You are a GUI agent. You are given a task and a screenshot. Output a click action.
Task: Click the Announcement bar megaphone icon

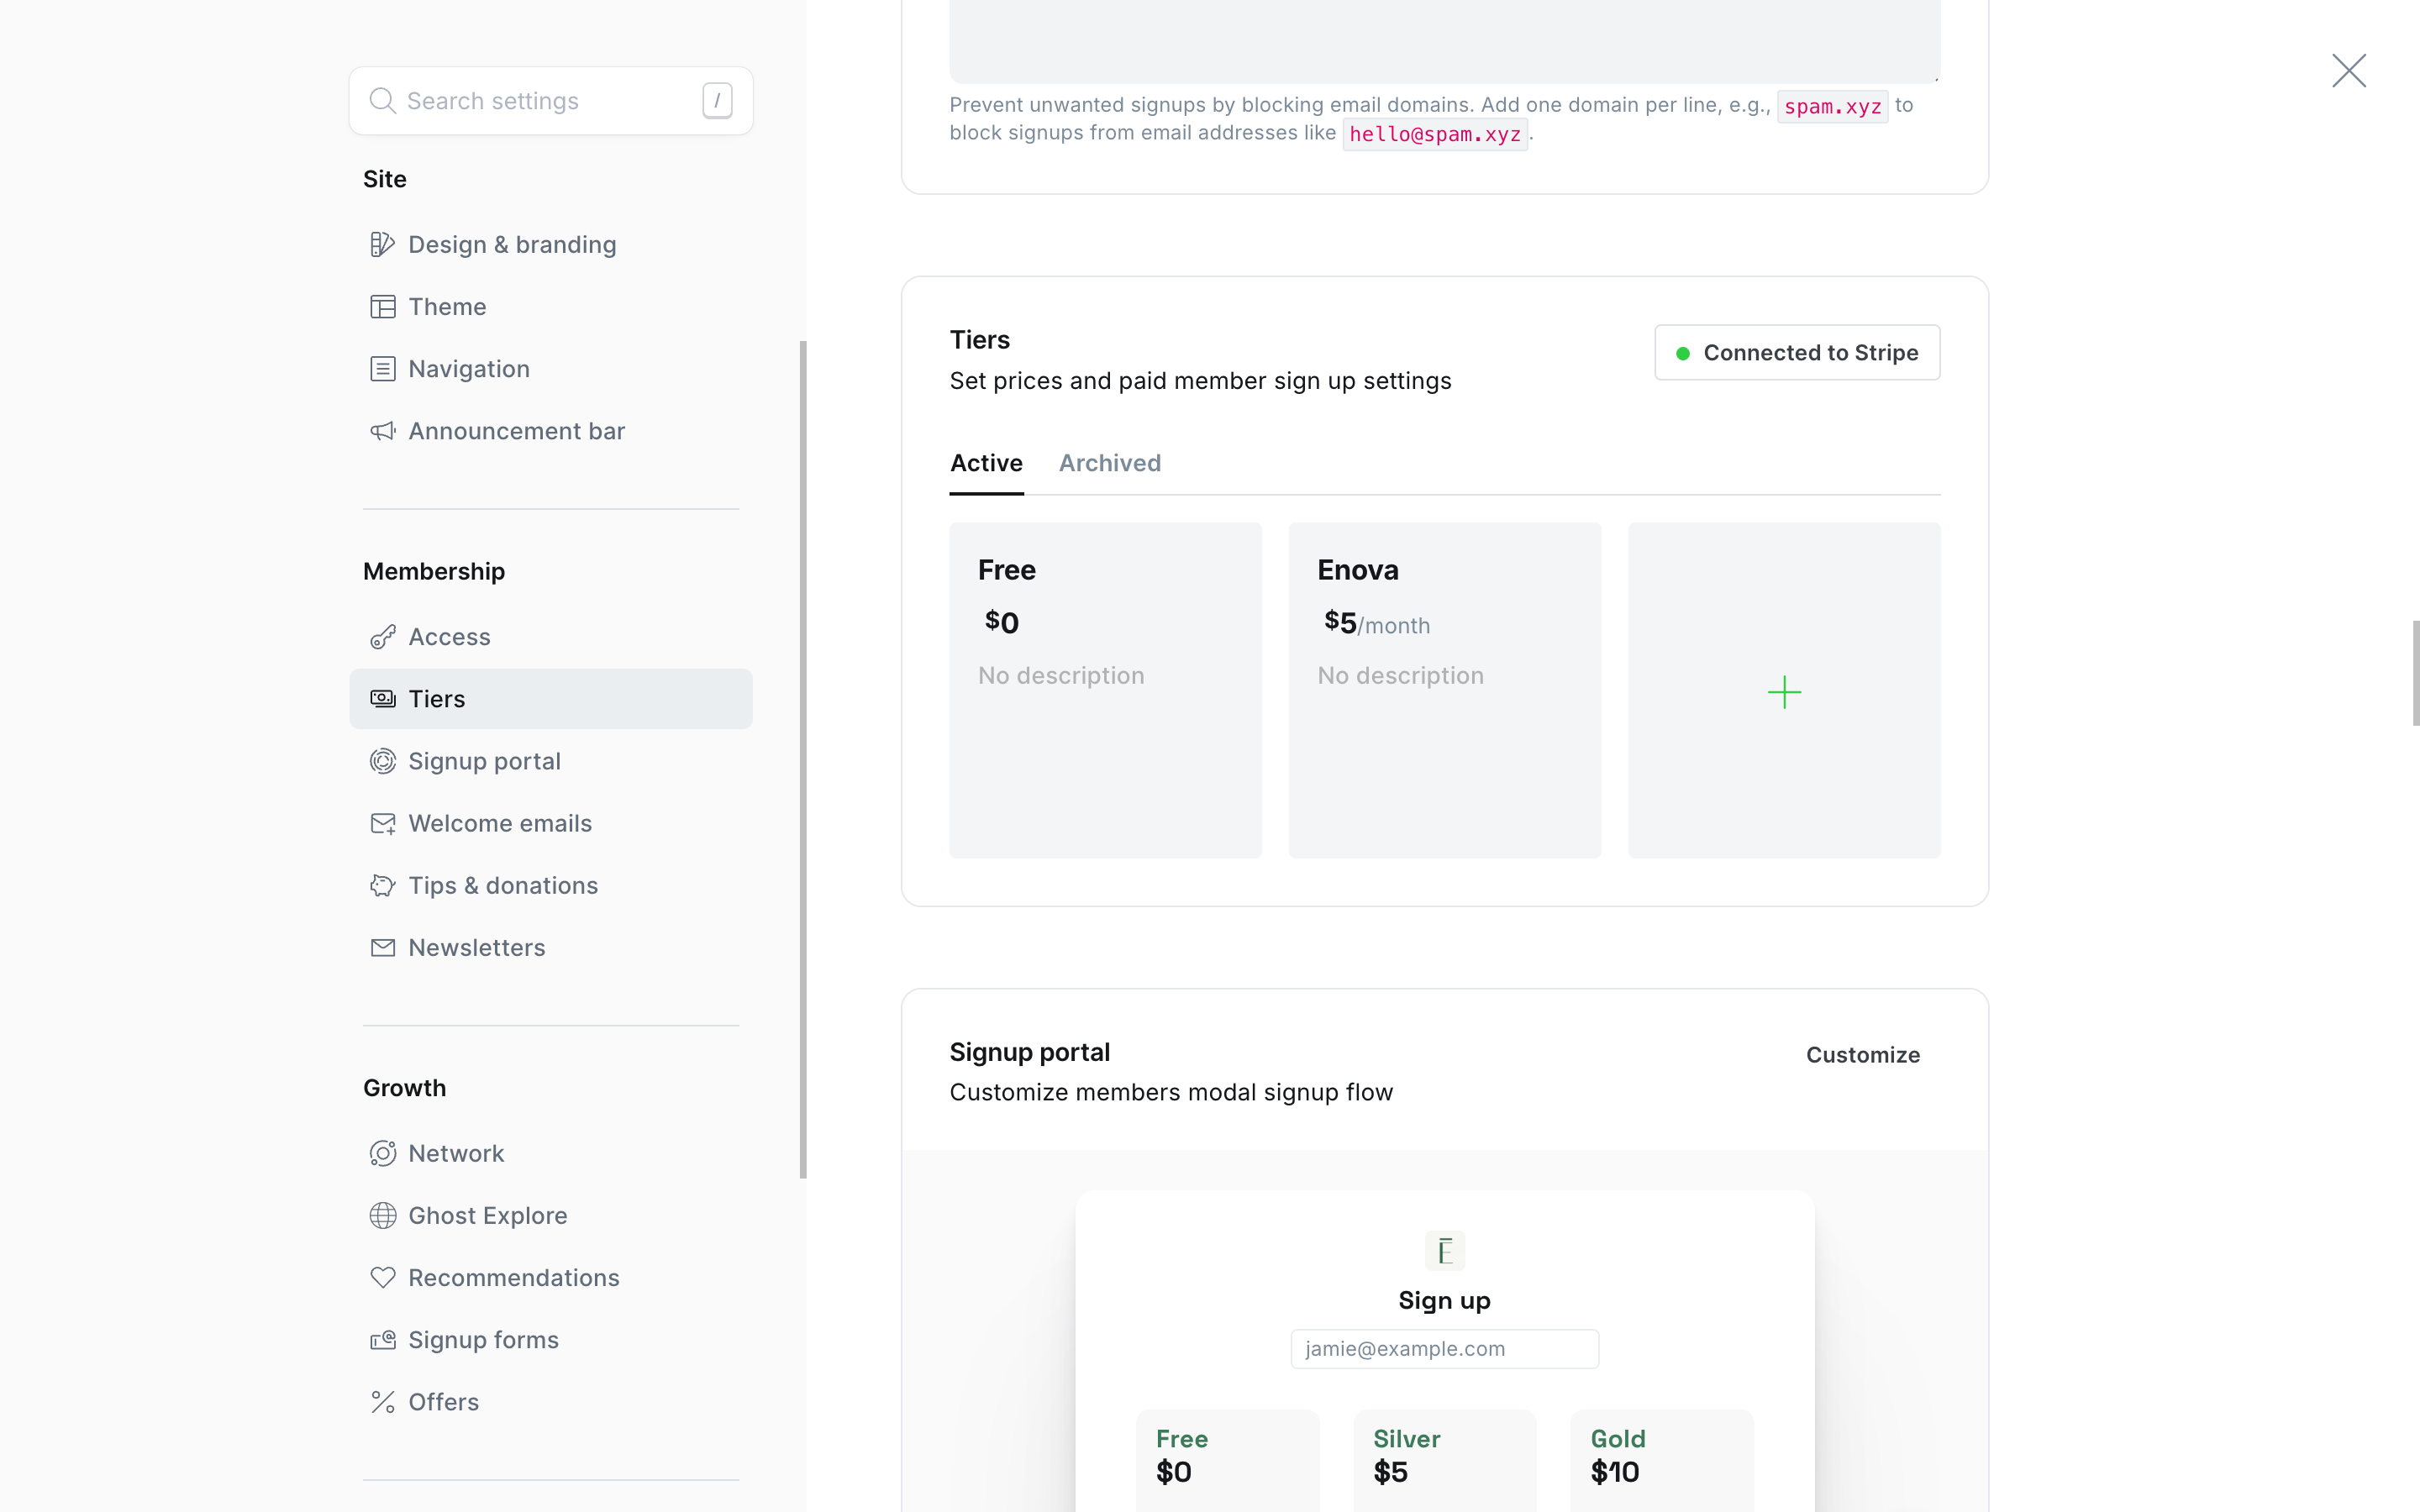point(382,431)
